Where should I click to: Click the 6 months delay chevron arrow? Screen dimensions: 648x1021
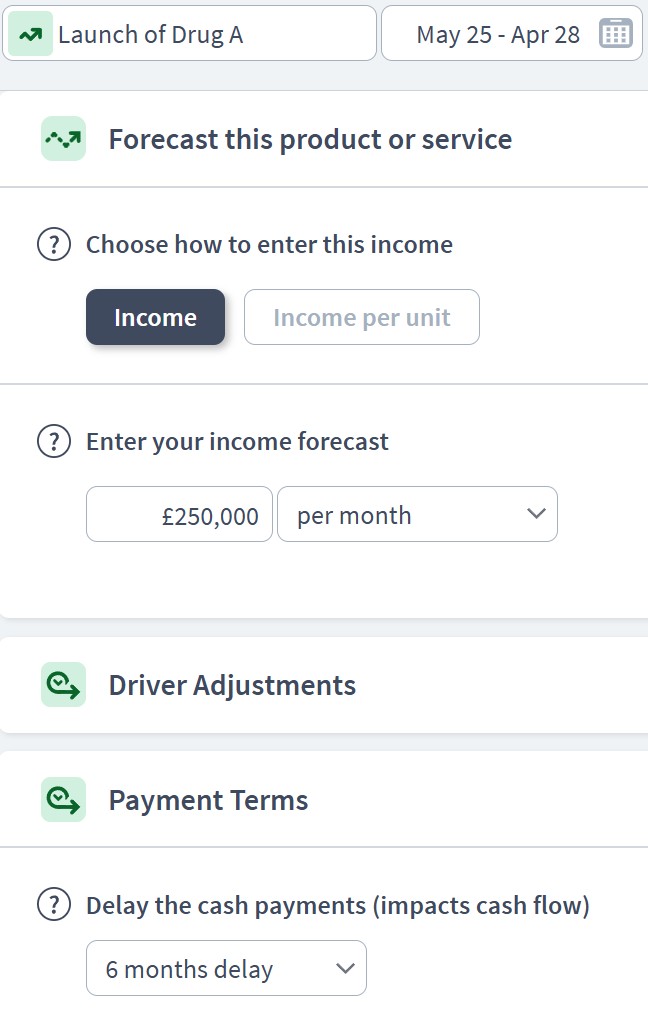pos(345,968)
